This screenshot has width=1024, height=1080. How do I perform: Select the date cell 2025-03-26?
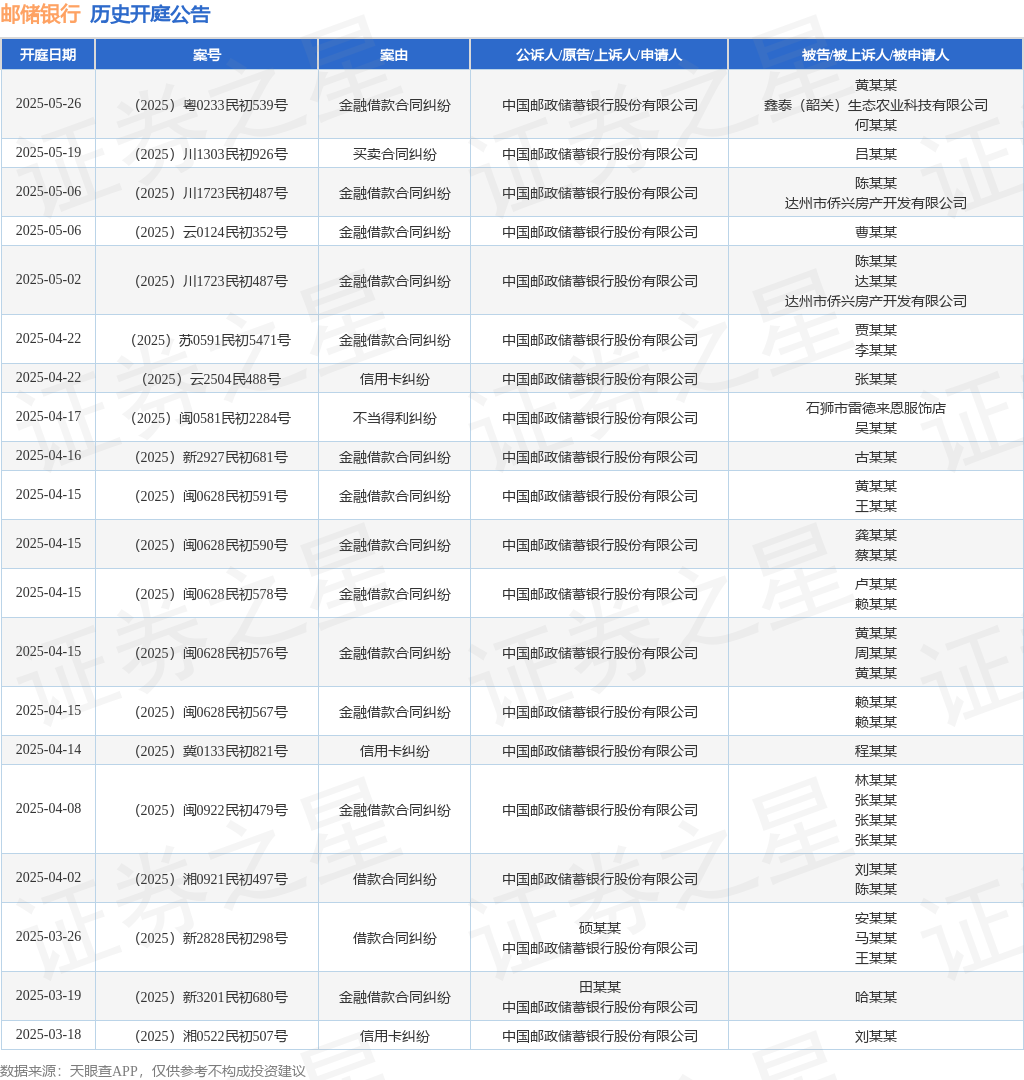click(x=48, y=937)
